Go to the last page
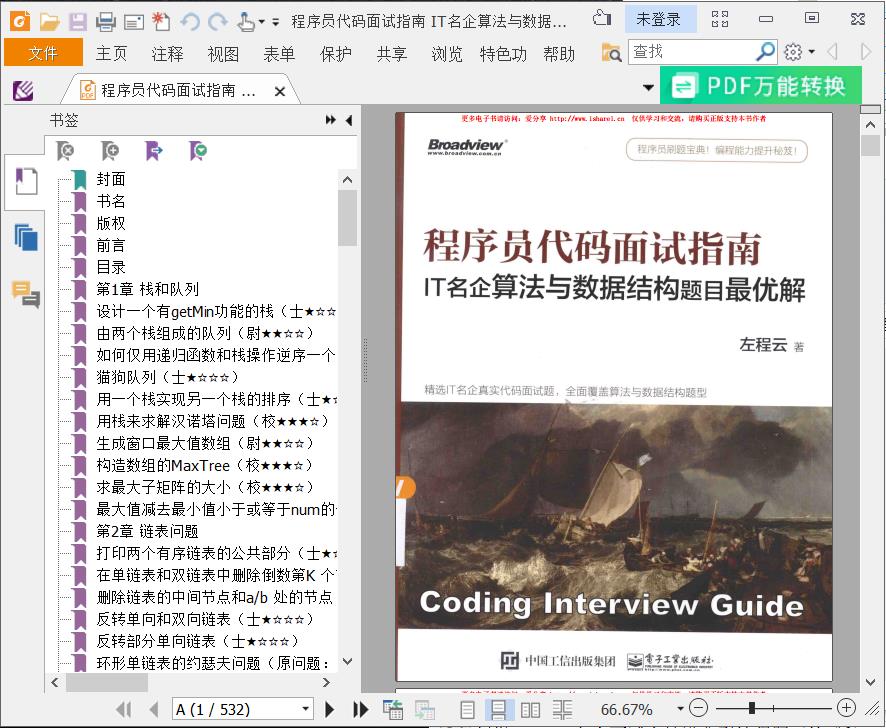This screenshot has width=886, height=728. pyautogui.click(x=361, y=709)
